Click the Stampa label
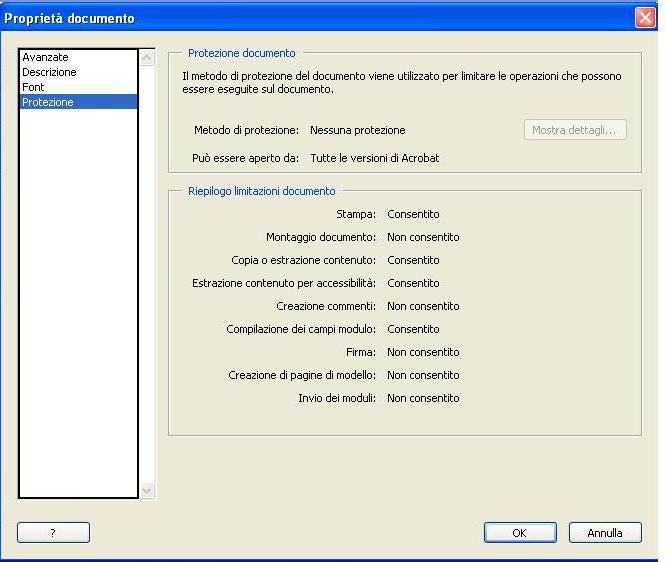 pyautogui.click(x=356, y=214)
